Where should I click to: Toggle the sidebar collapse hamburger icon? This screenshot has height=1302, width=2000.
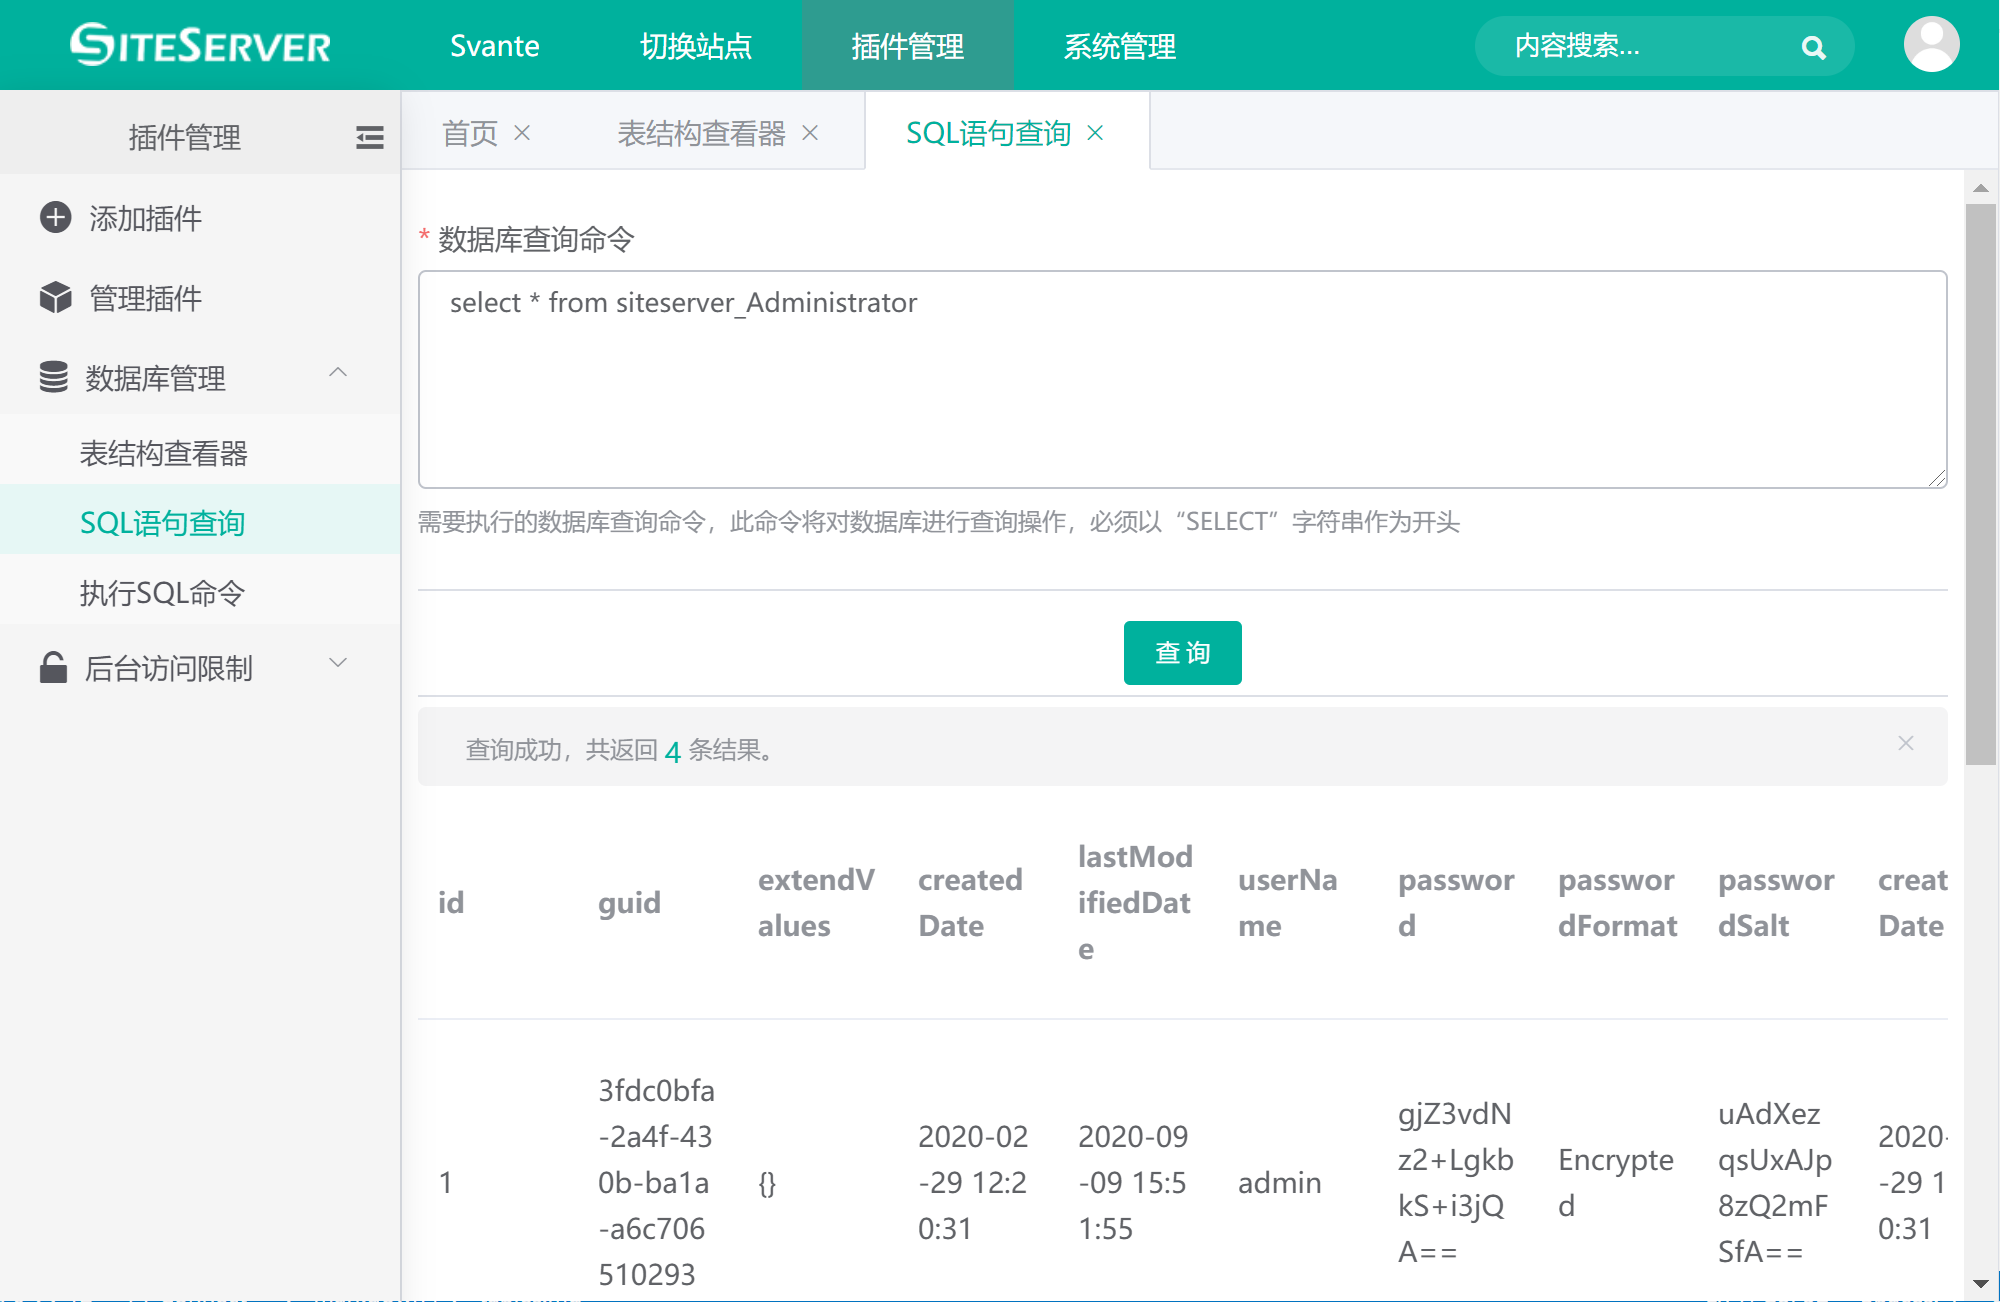(x=369, y=137)
